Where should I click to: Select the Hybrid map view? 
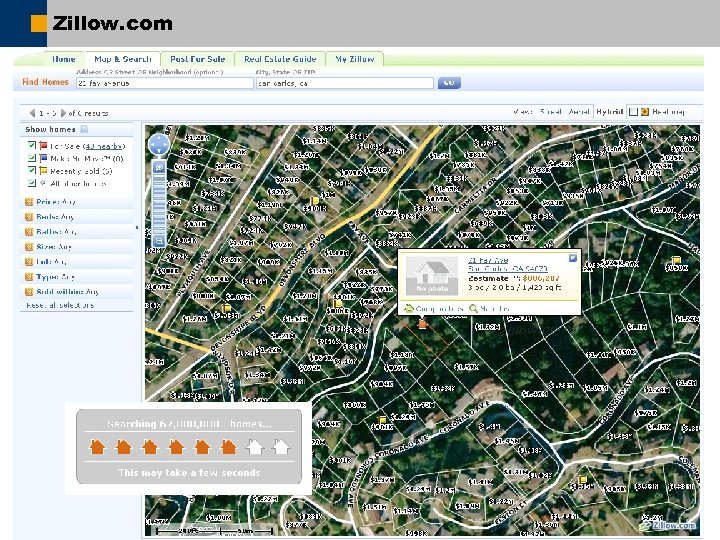tap(609, 112)
